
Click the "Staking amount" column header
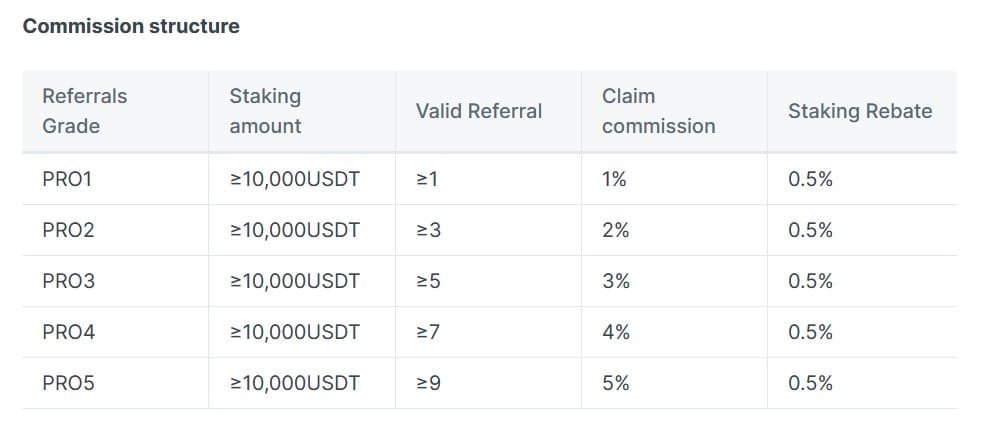(265, 111)
